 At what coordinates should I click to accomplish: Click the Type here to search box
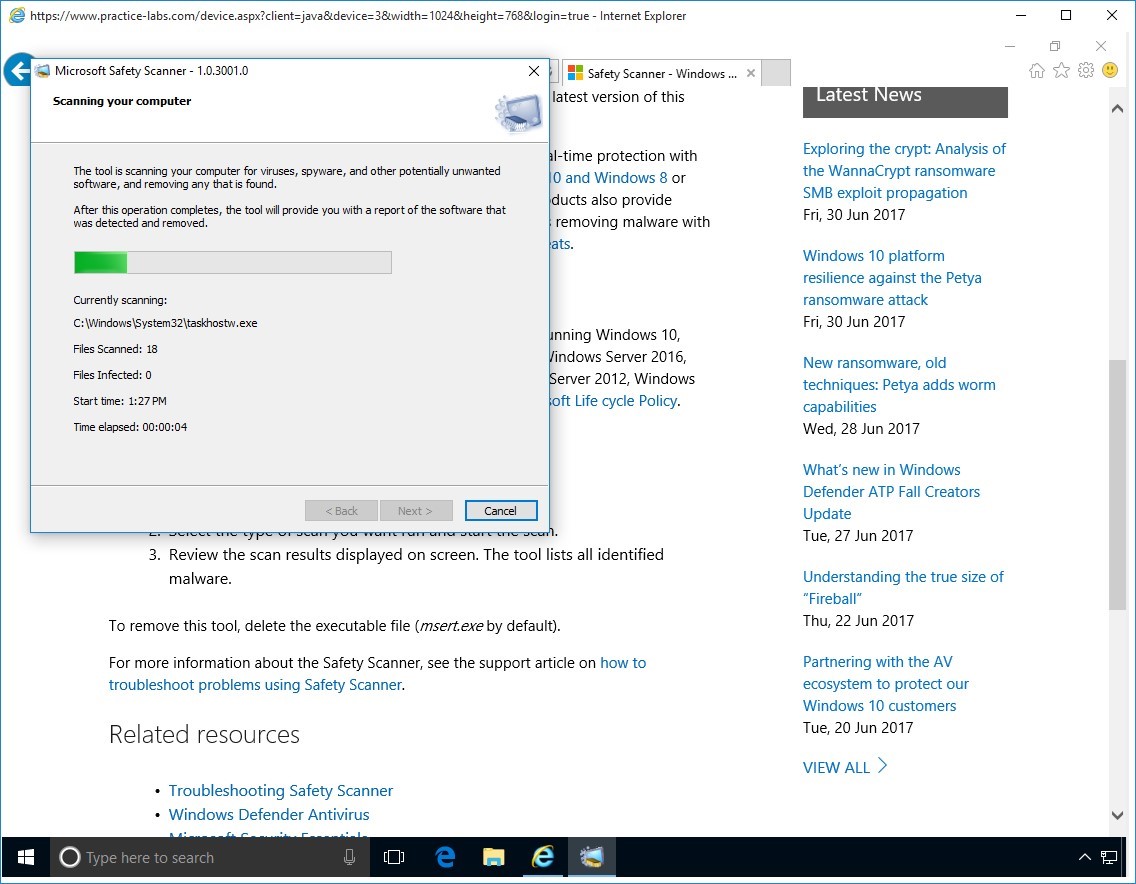209,858
